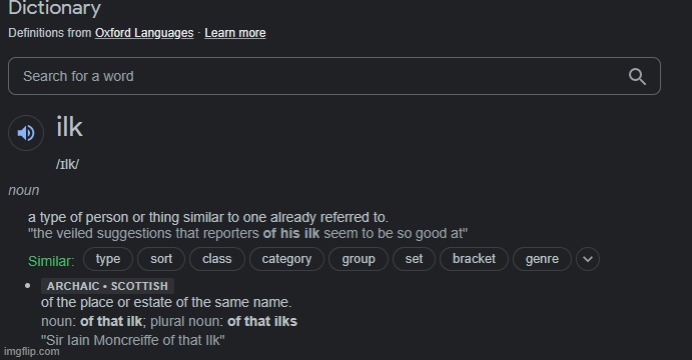The width and height of the screenshot is (692, 360).
Task: Select the 'sort' similar word chip
Action: click(x=161, y=259)
